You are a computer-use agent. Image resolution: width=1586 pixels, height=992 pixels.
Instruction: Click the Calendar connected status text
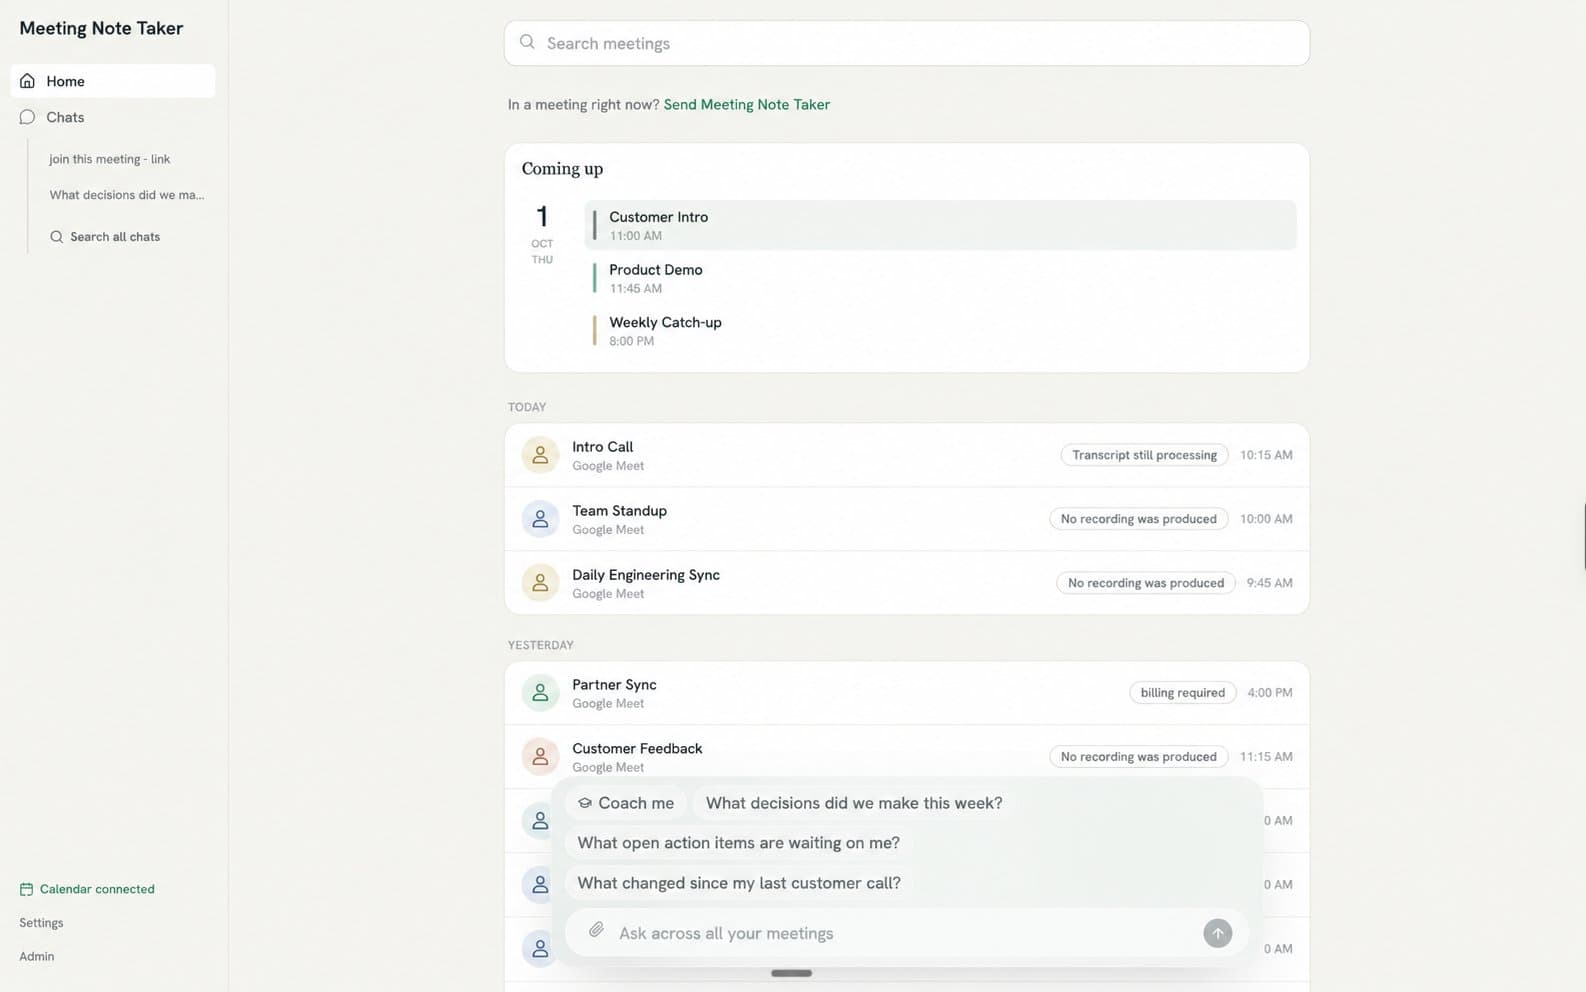[97, 889]
